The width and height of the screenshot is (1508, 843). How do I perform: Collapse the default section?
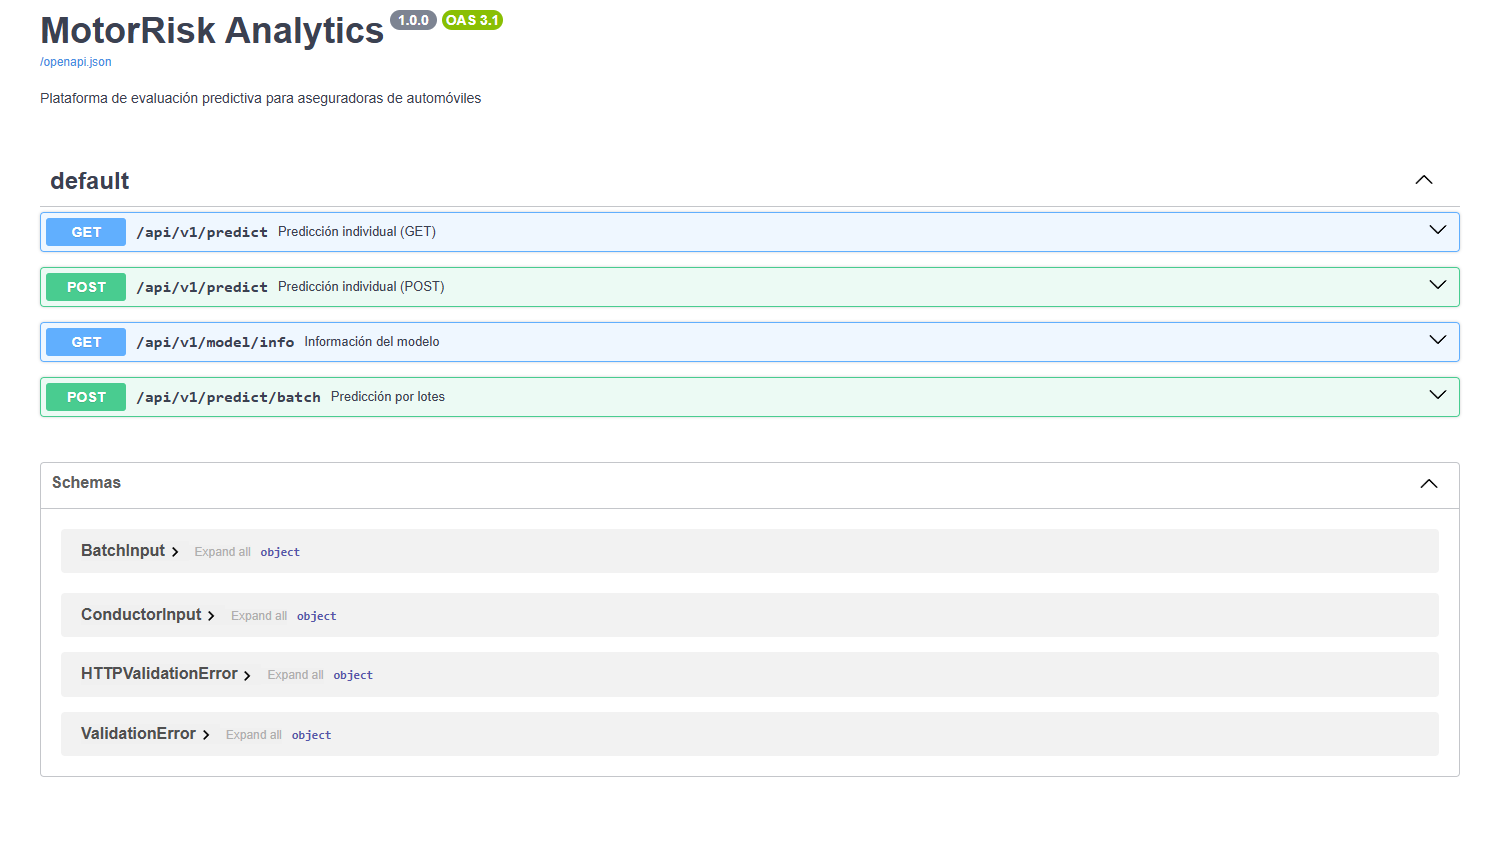(x=1423, y=180)
